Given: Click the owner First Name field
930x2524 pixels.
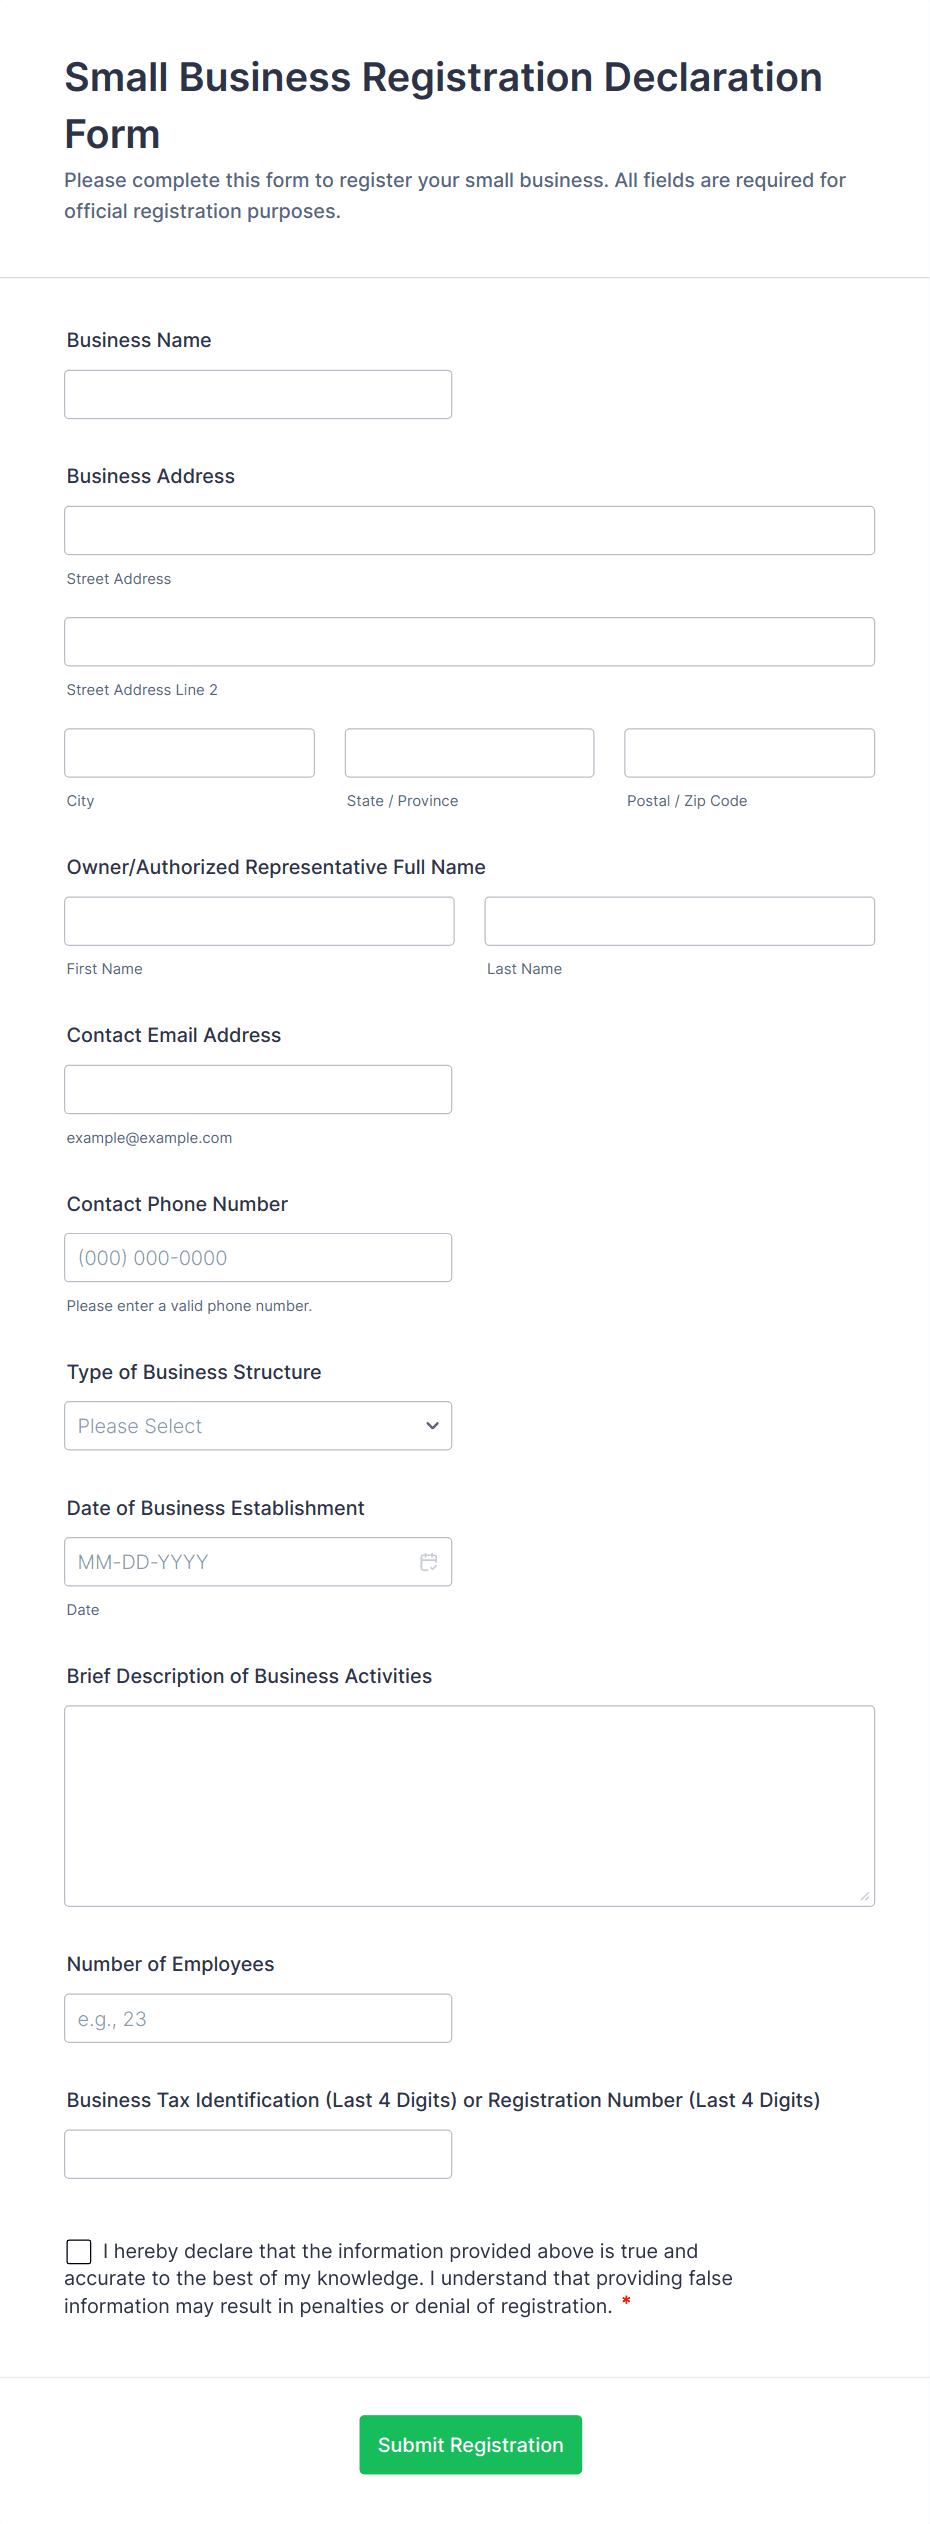Looking at the screenshot, I should [259, 921].
